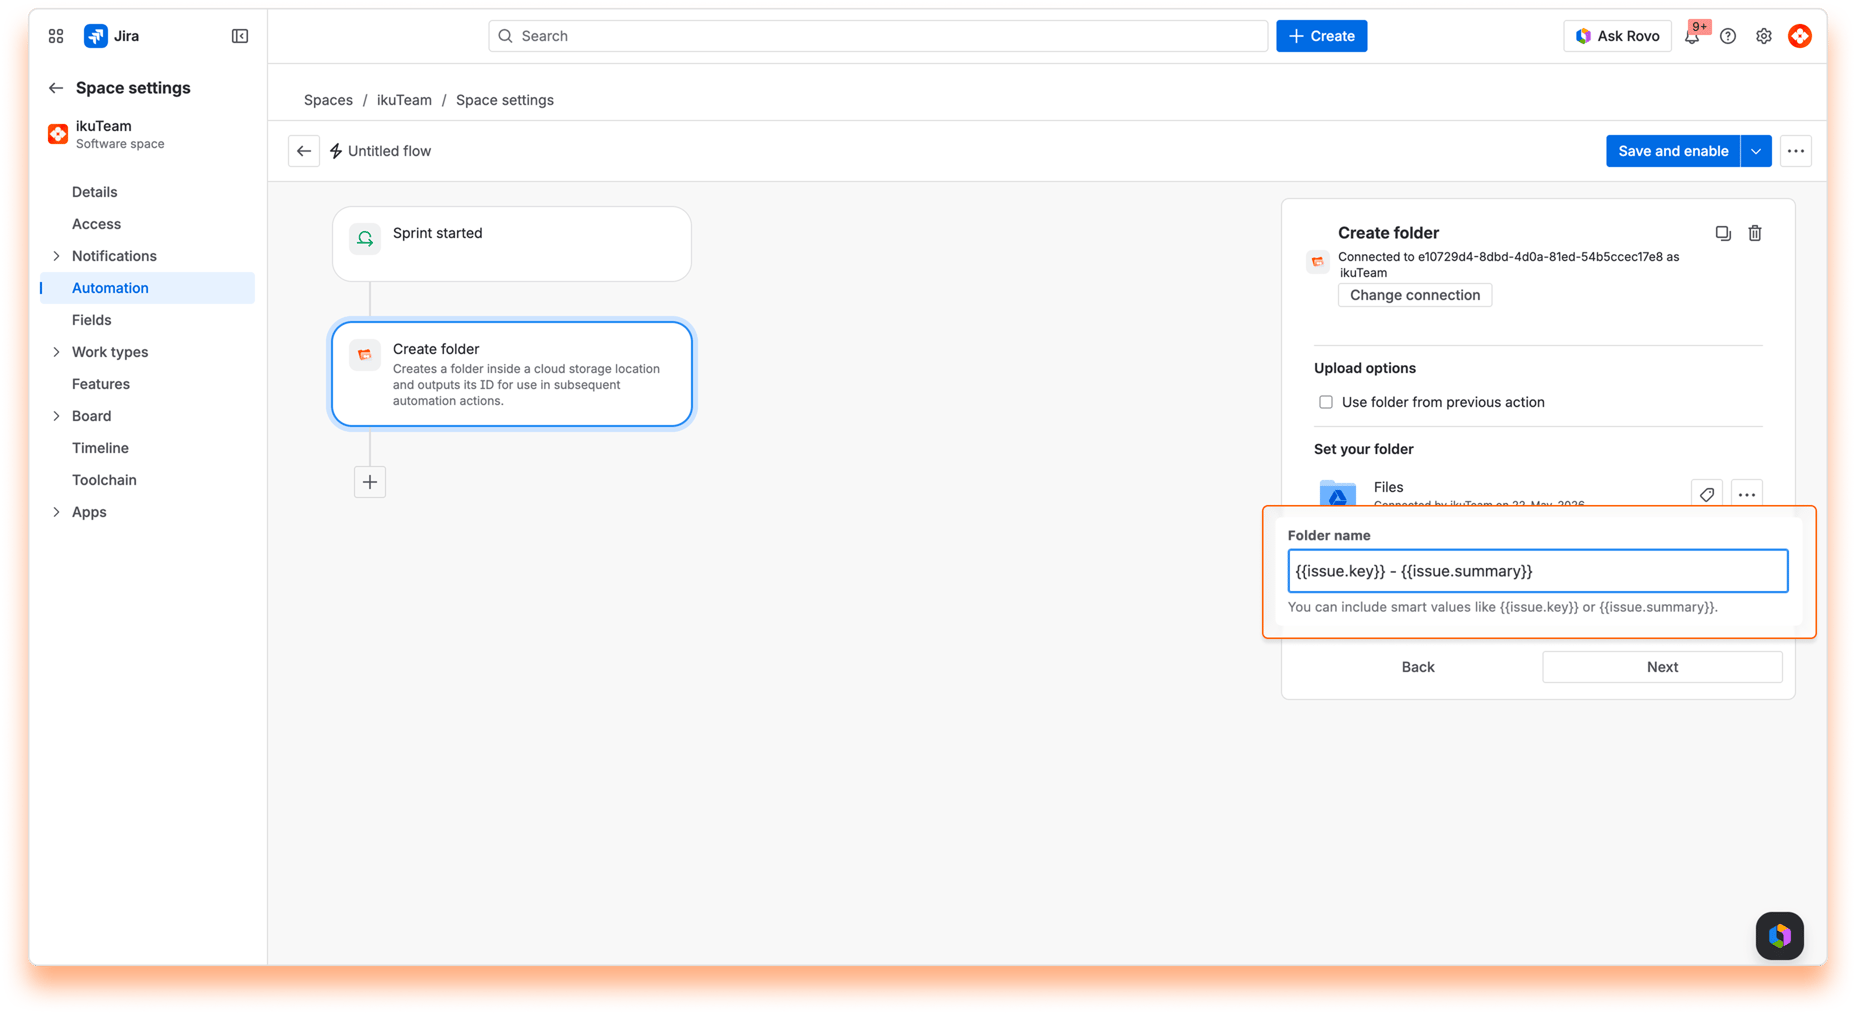The image size is (1856, 1014).
Task: Click the Untitled flow title
Action: coord(389,151)
